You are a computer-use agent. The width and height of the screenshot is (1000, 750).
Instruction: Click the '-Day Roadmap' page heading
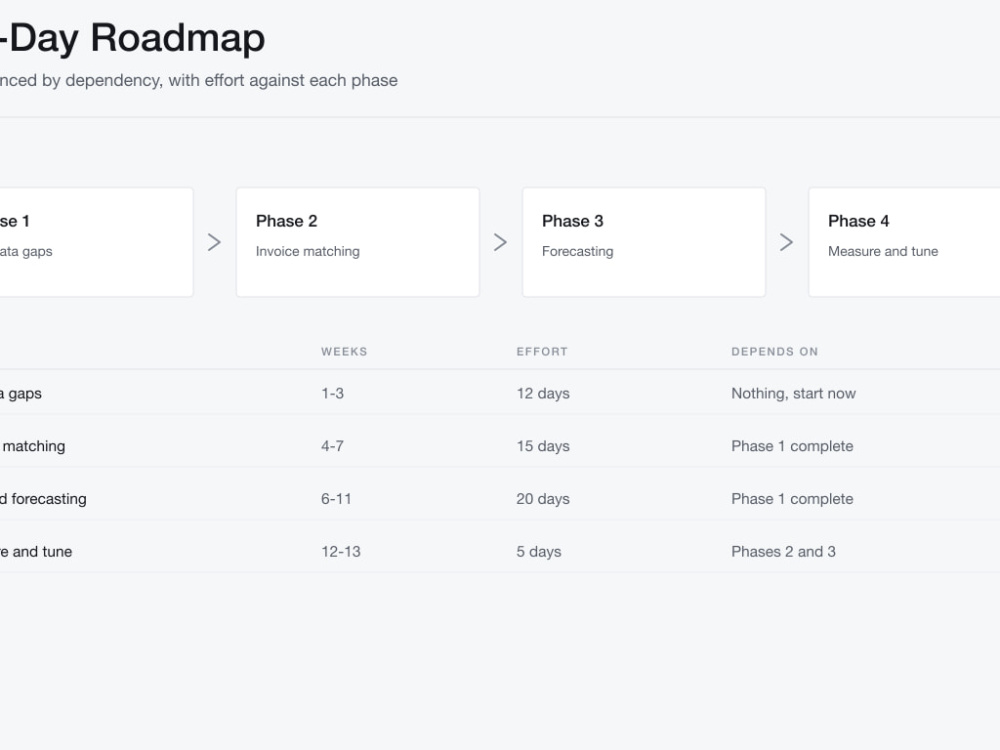(x=133, y=38)
